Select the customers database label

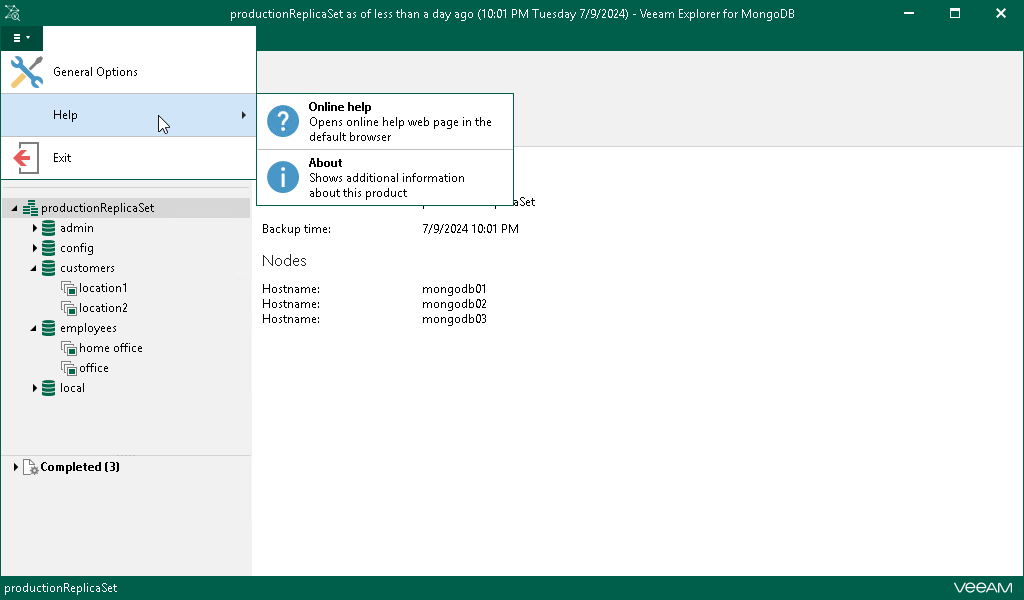[x=88, y=268]
